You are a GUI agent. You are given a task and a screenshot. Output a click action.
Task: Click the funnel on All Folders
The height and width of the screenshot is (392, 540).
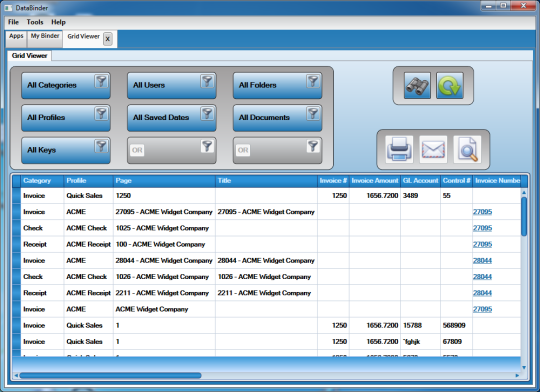click(x=313, y=82)
